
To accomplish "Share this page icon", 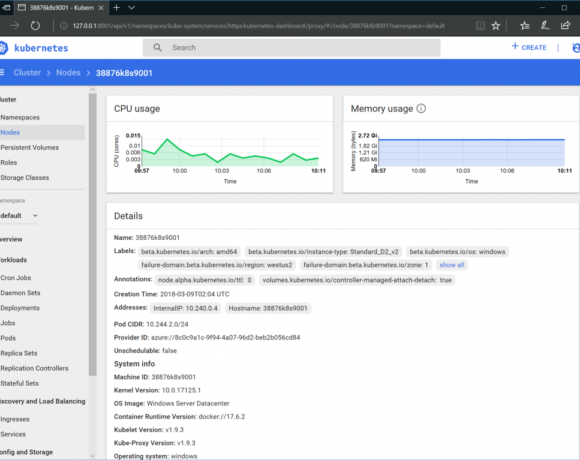I will pos(565,26).
